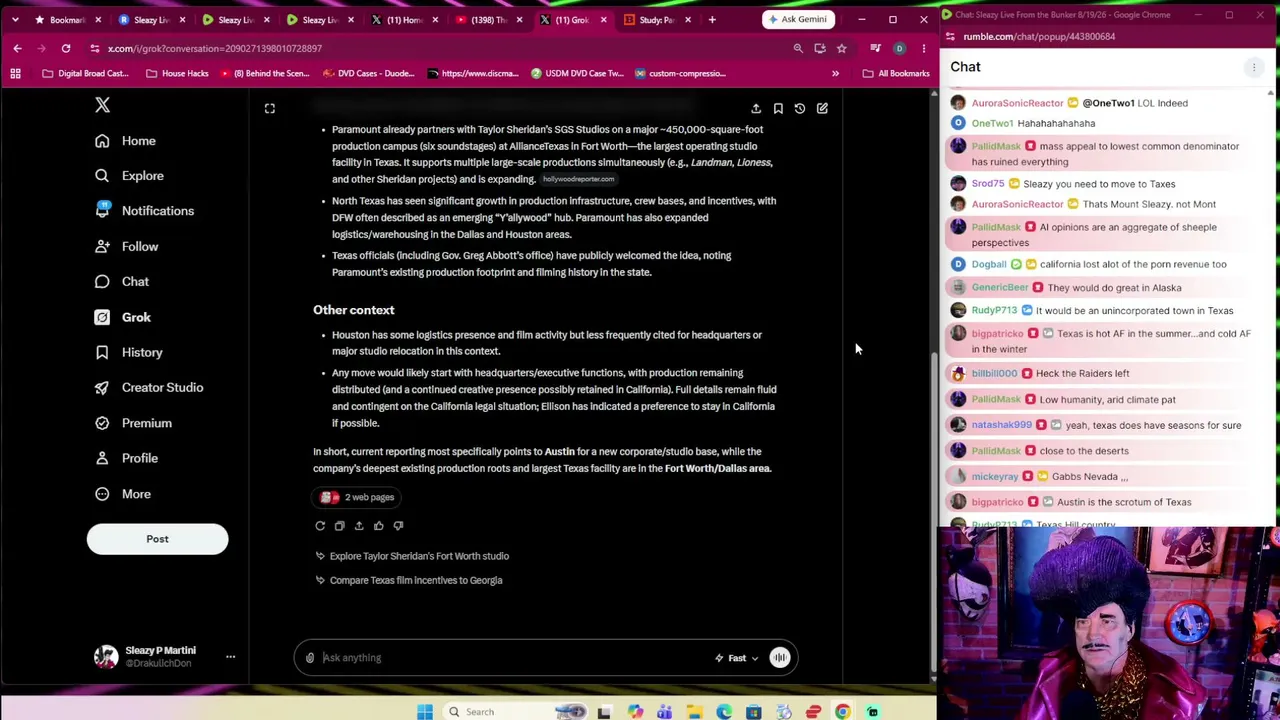This screenshot has height=720, width=1280.
Task: Open account options next to Sleazy P Martini
Action: 230,657
